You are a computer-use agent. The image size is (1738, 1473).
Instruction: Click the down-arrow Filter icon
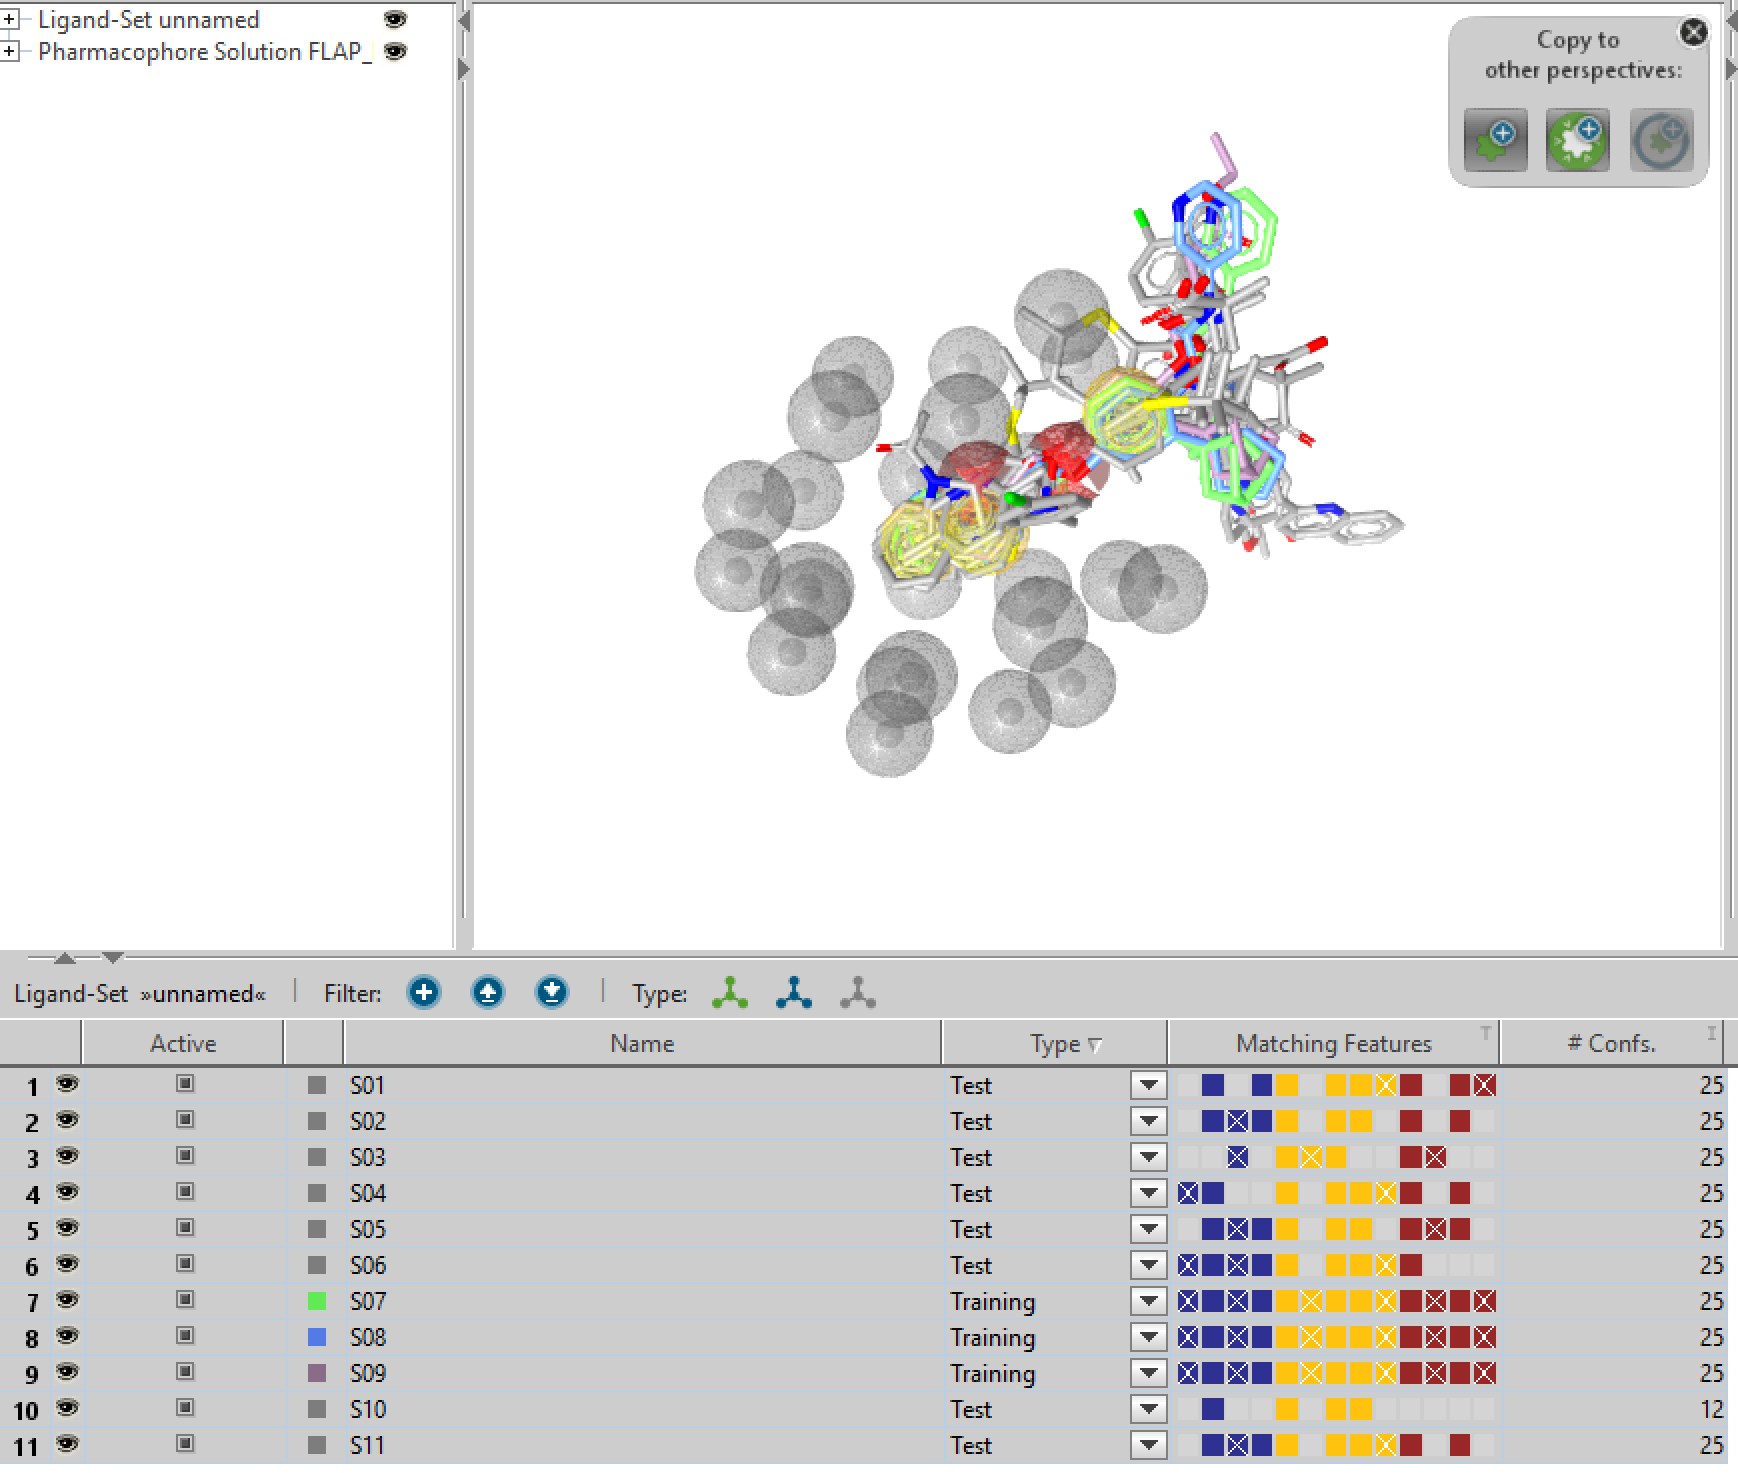click(x=552, y=993)
